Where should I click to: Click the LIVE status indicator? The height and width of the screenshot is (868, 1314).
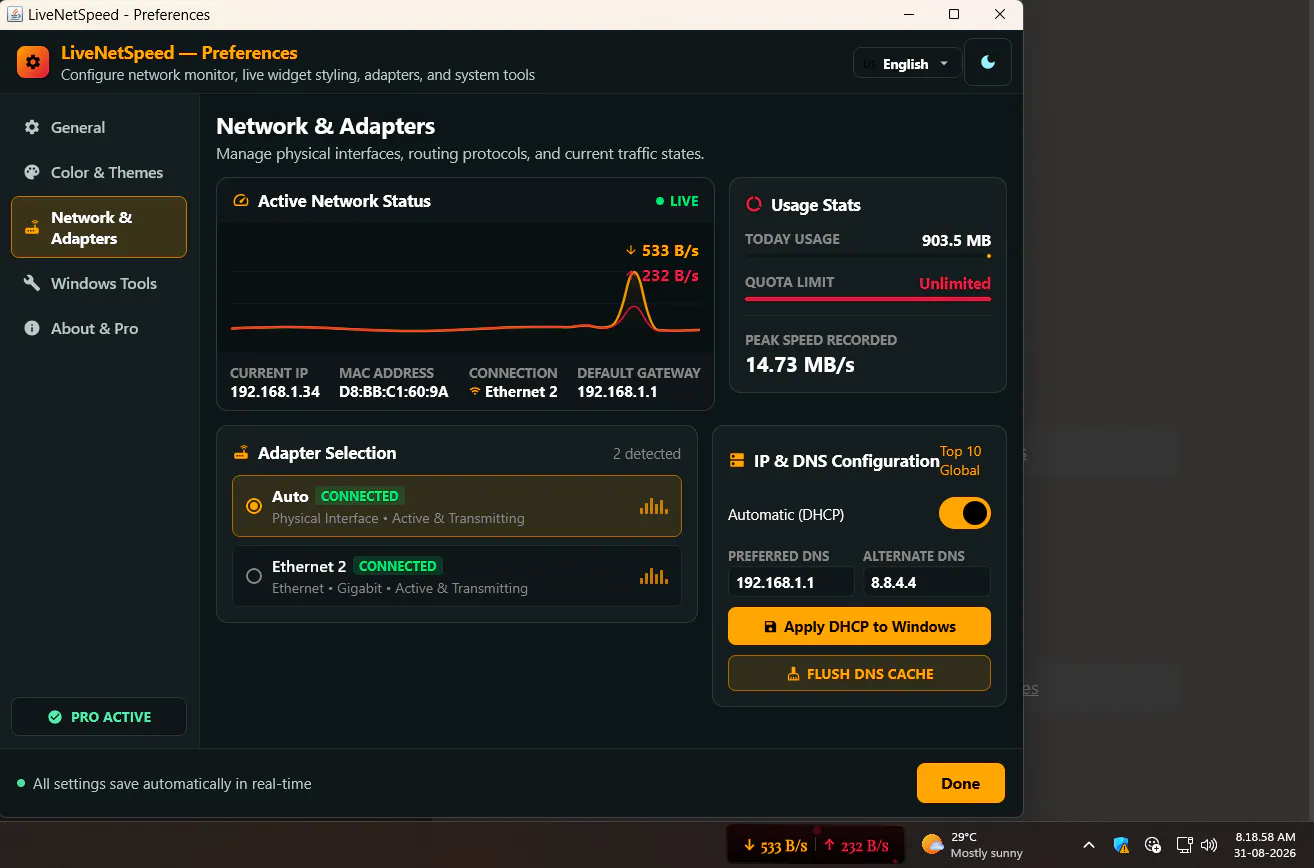point(677,201)
